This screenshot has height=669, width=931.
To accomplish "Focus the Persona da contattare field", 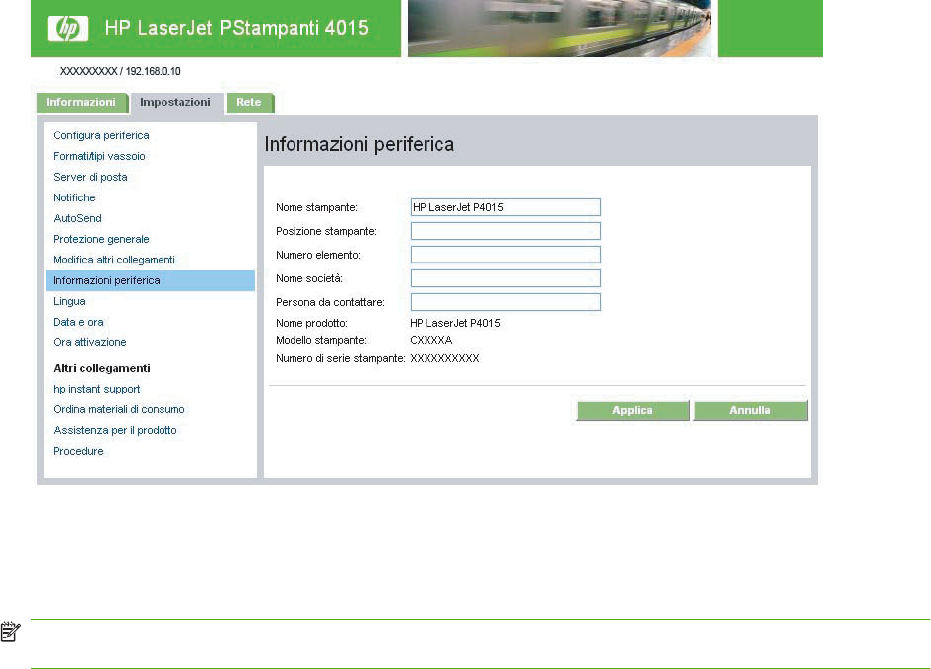I will [x=505, y=302].
